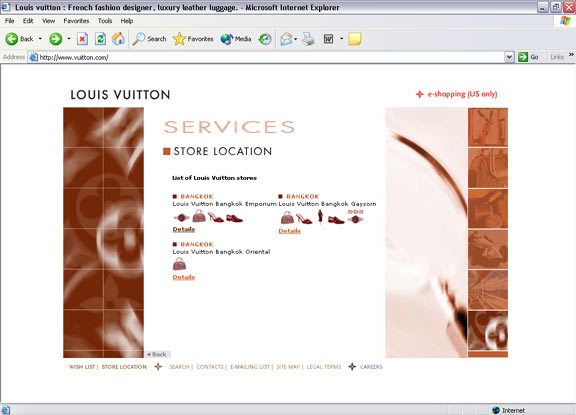The image size is (576, 415).
Task: Click the Media toolbar button
Action: tap(236, 39)
